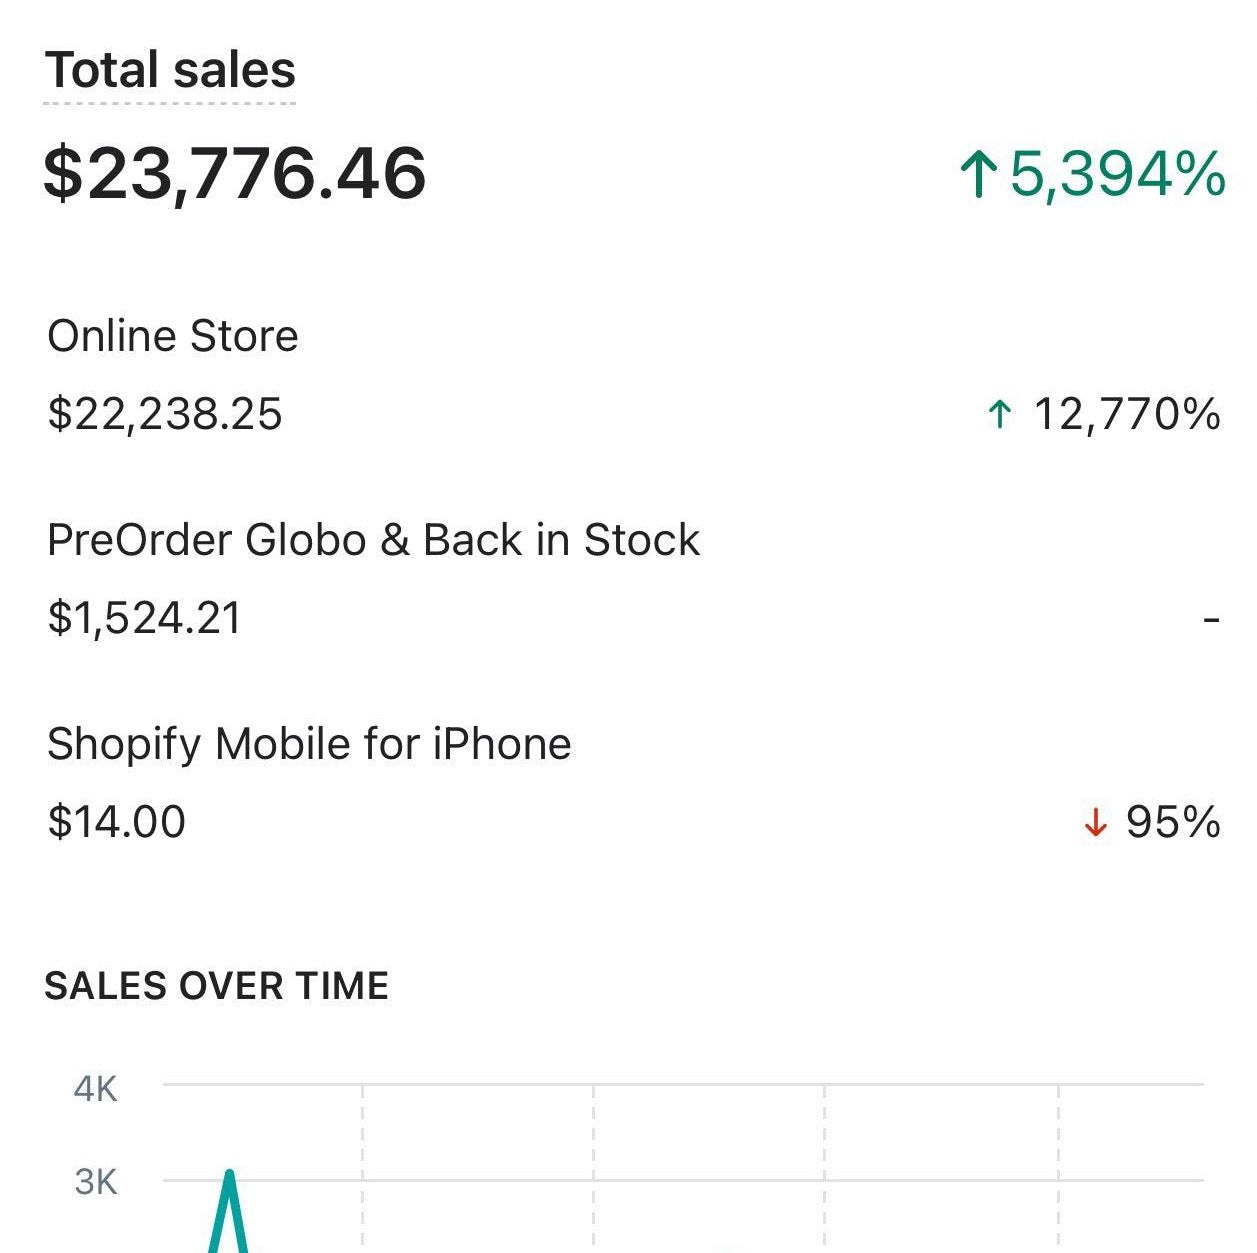Click the green up arrow beside 5,394%

click(x=979, y=174)
